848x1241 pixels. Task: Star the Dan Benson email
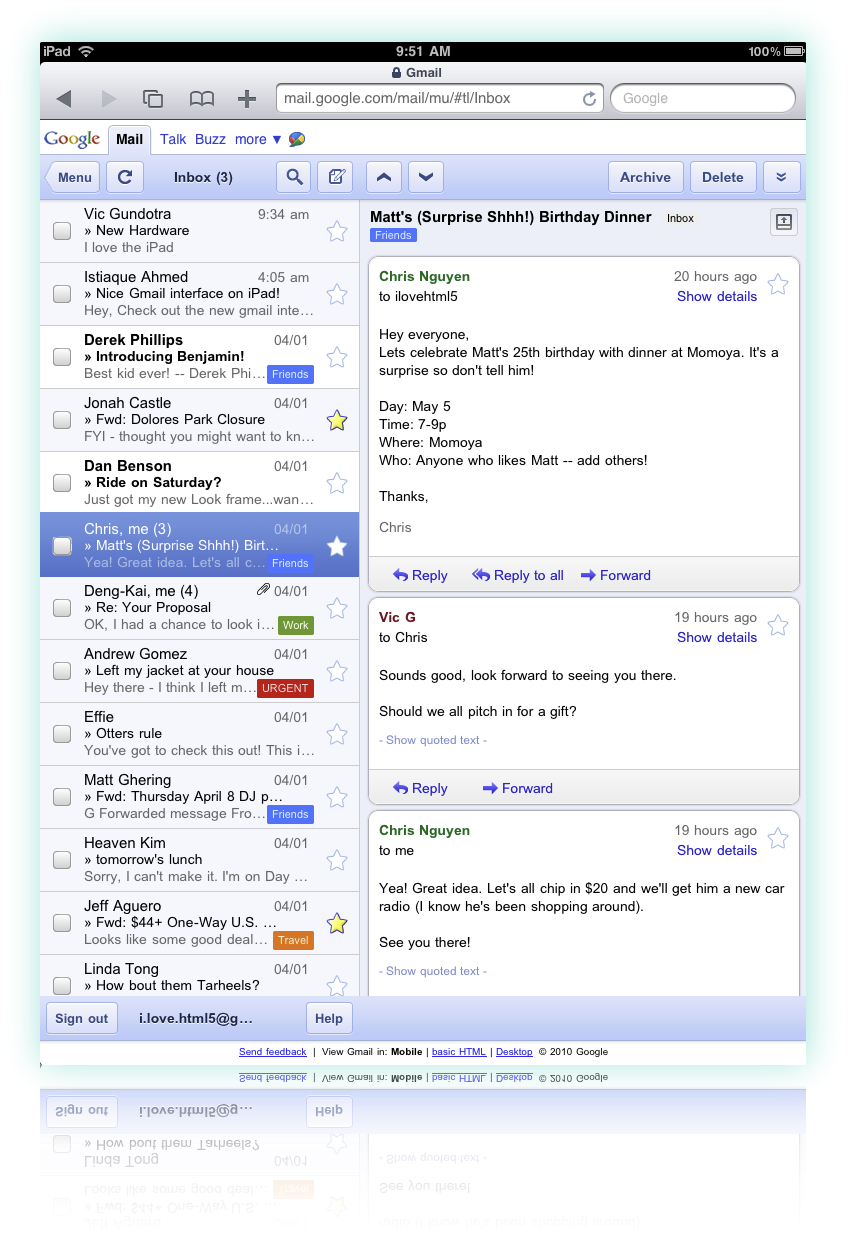[337, 483]
